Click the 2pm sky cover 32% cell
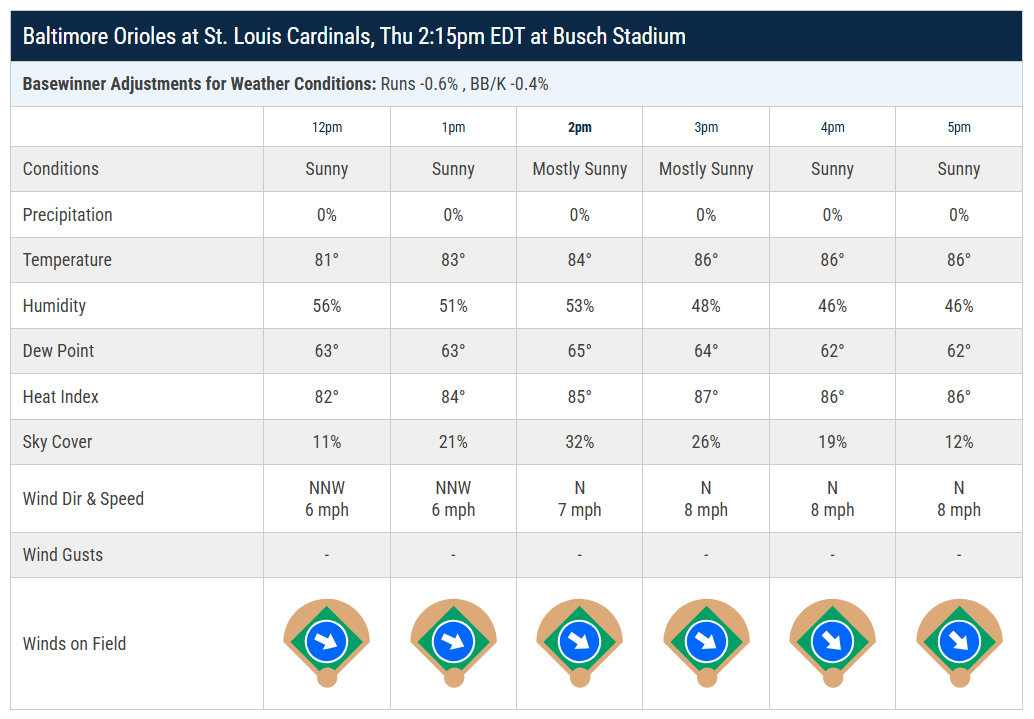Image resolution: width=1034 pixels, height=719 pixels. 580,442
